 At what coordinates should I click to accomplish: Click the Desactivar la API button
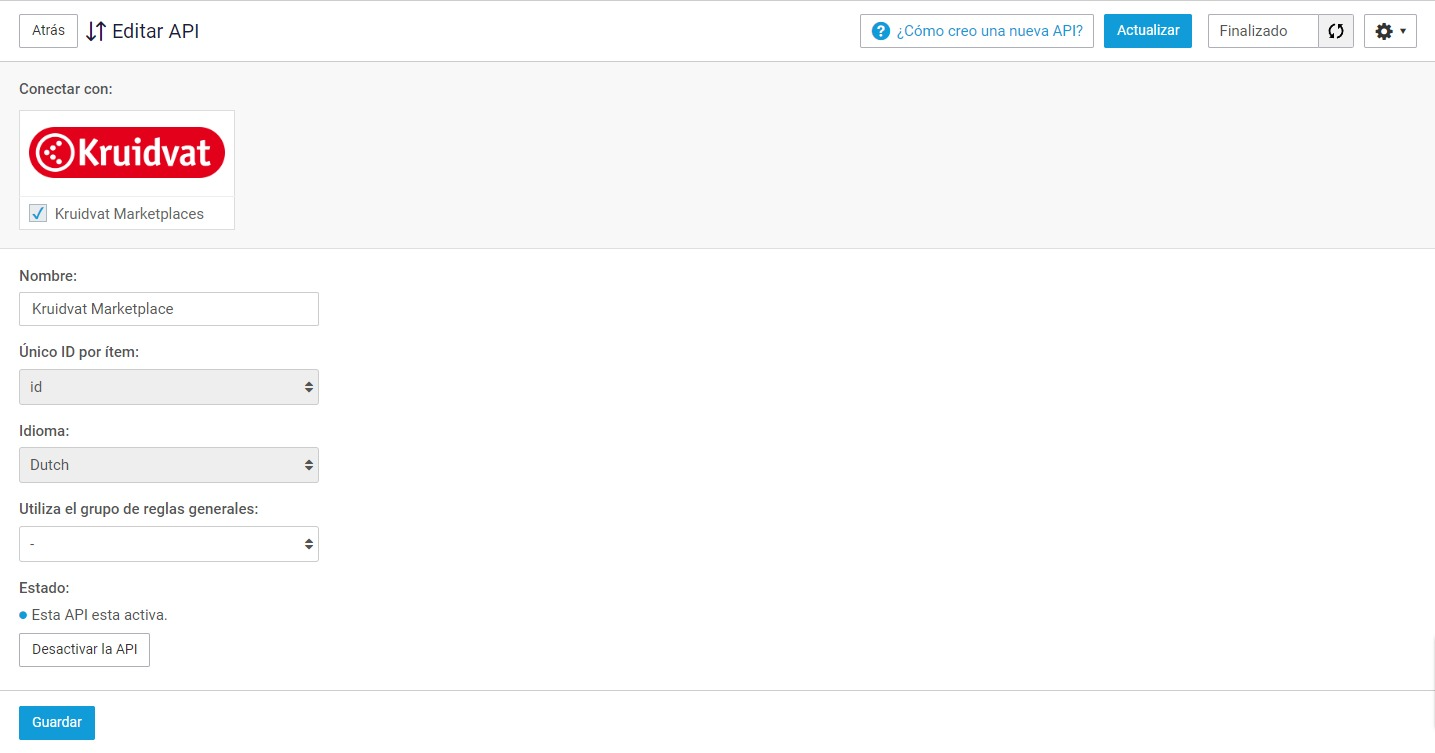click(x=84, y=649)
